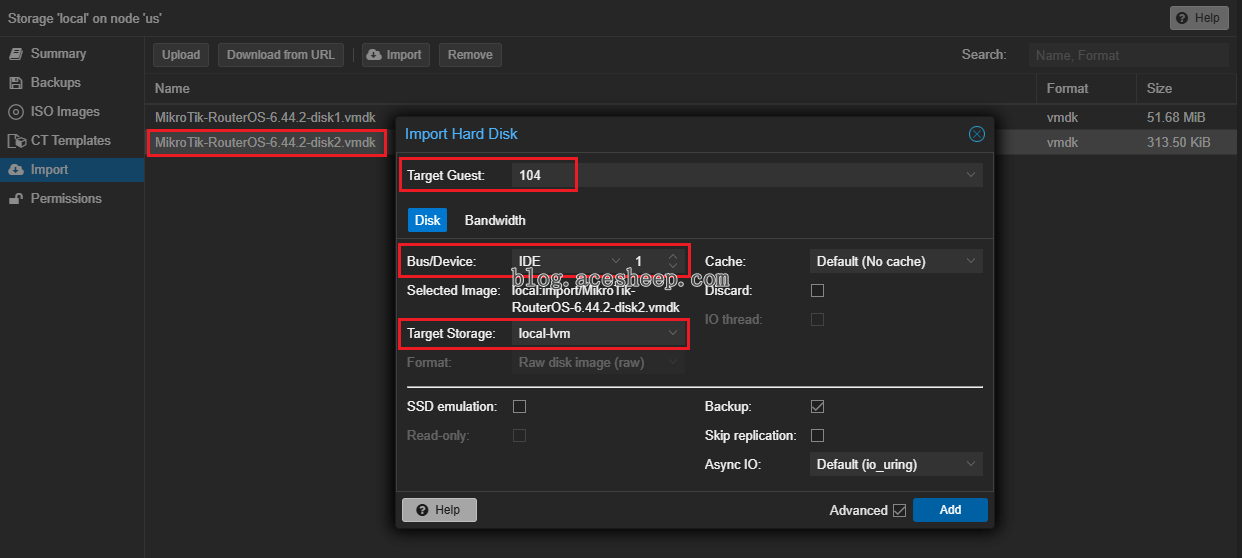Click the ISO Images disc icon
Screen dimensions: 1242x558
coord(16,111)
